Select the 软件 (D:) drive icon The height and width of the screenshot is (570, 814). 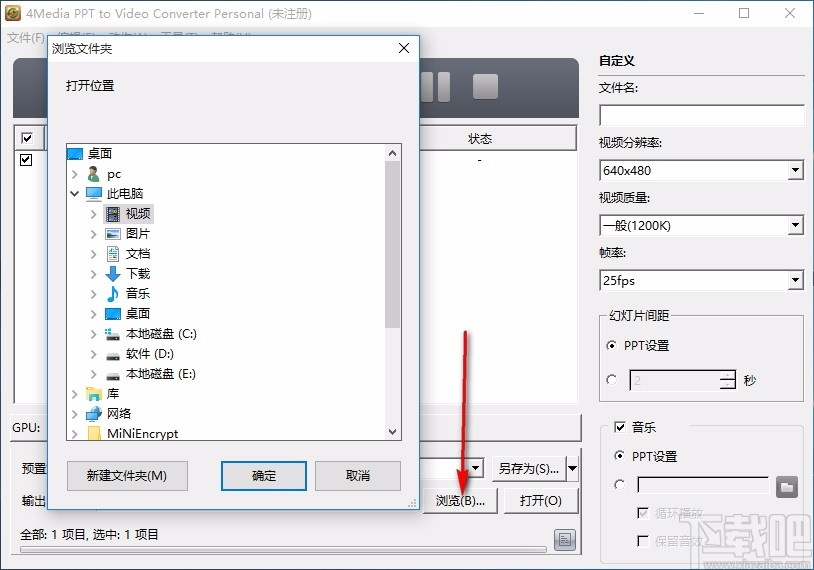point(113,356)
